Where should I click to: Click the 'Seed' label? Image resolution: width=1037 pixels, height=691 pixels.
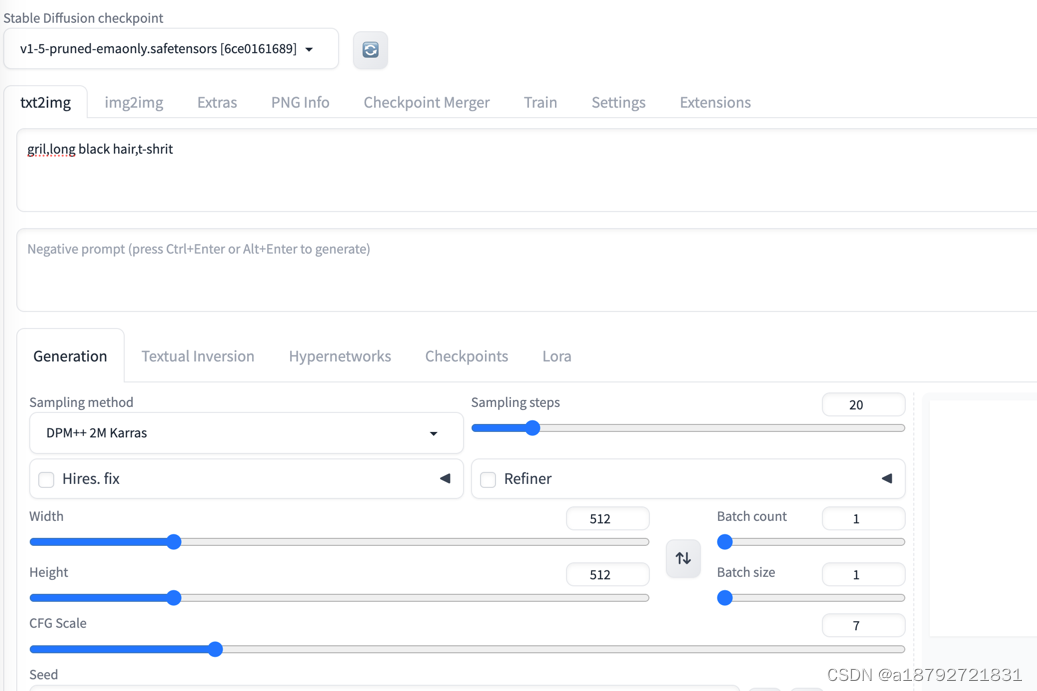pos(44,674)
